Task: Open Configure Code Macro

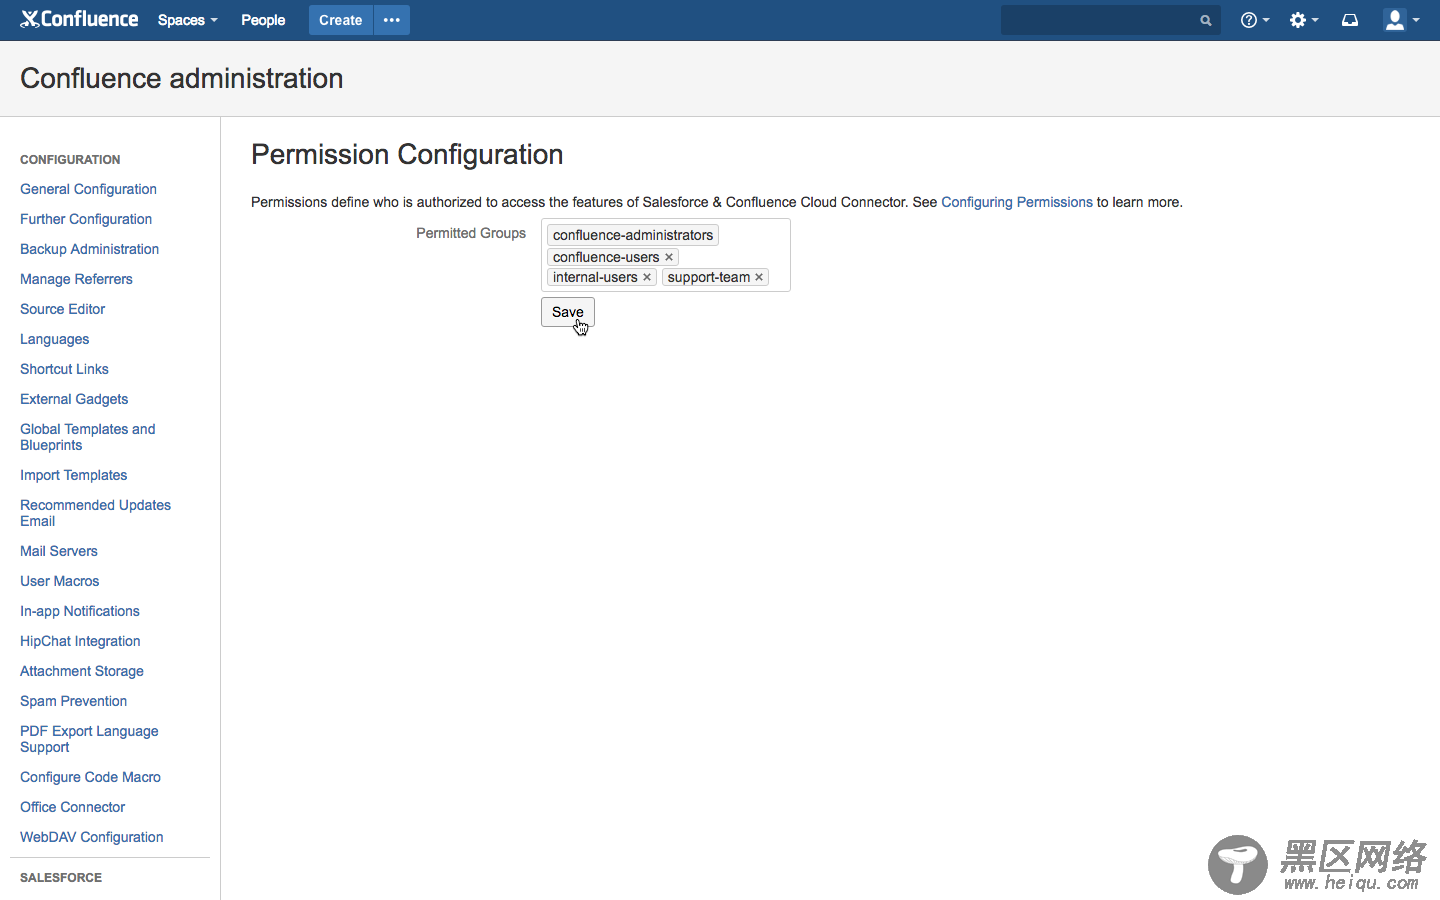Action: pyautogui.click(x=90, y=777)
